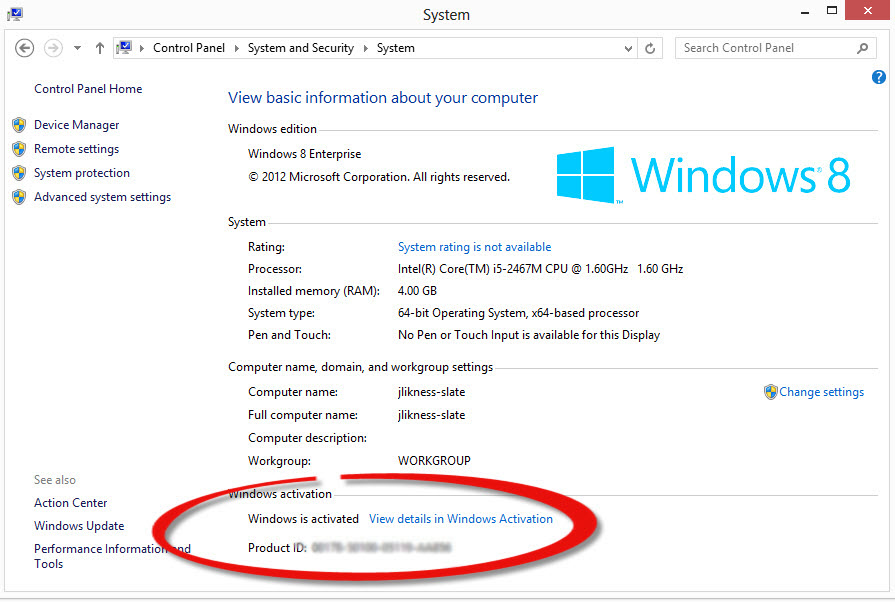This screenshot has width=895, height=604.
Task: Select the 4.00 GB installed memory value
Action: click(417, 291)
